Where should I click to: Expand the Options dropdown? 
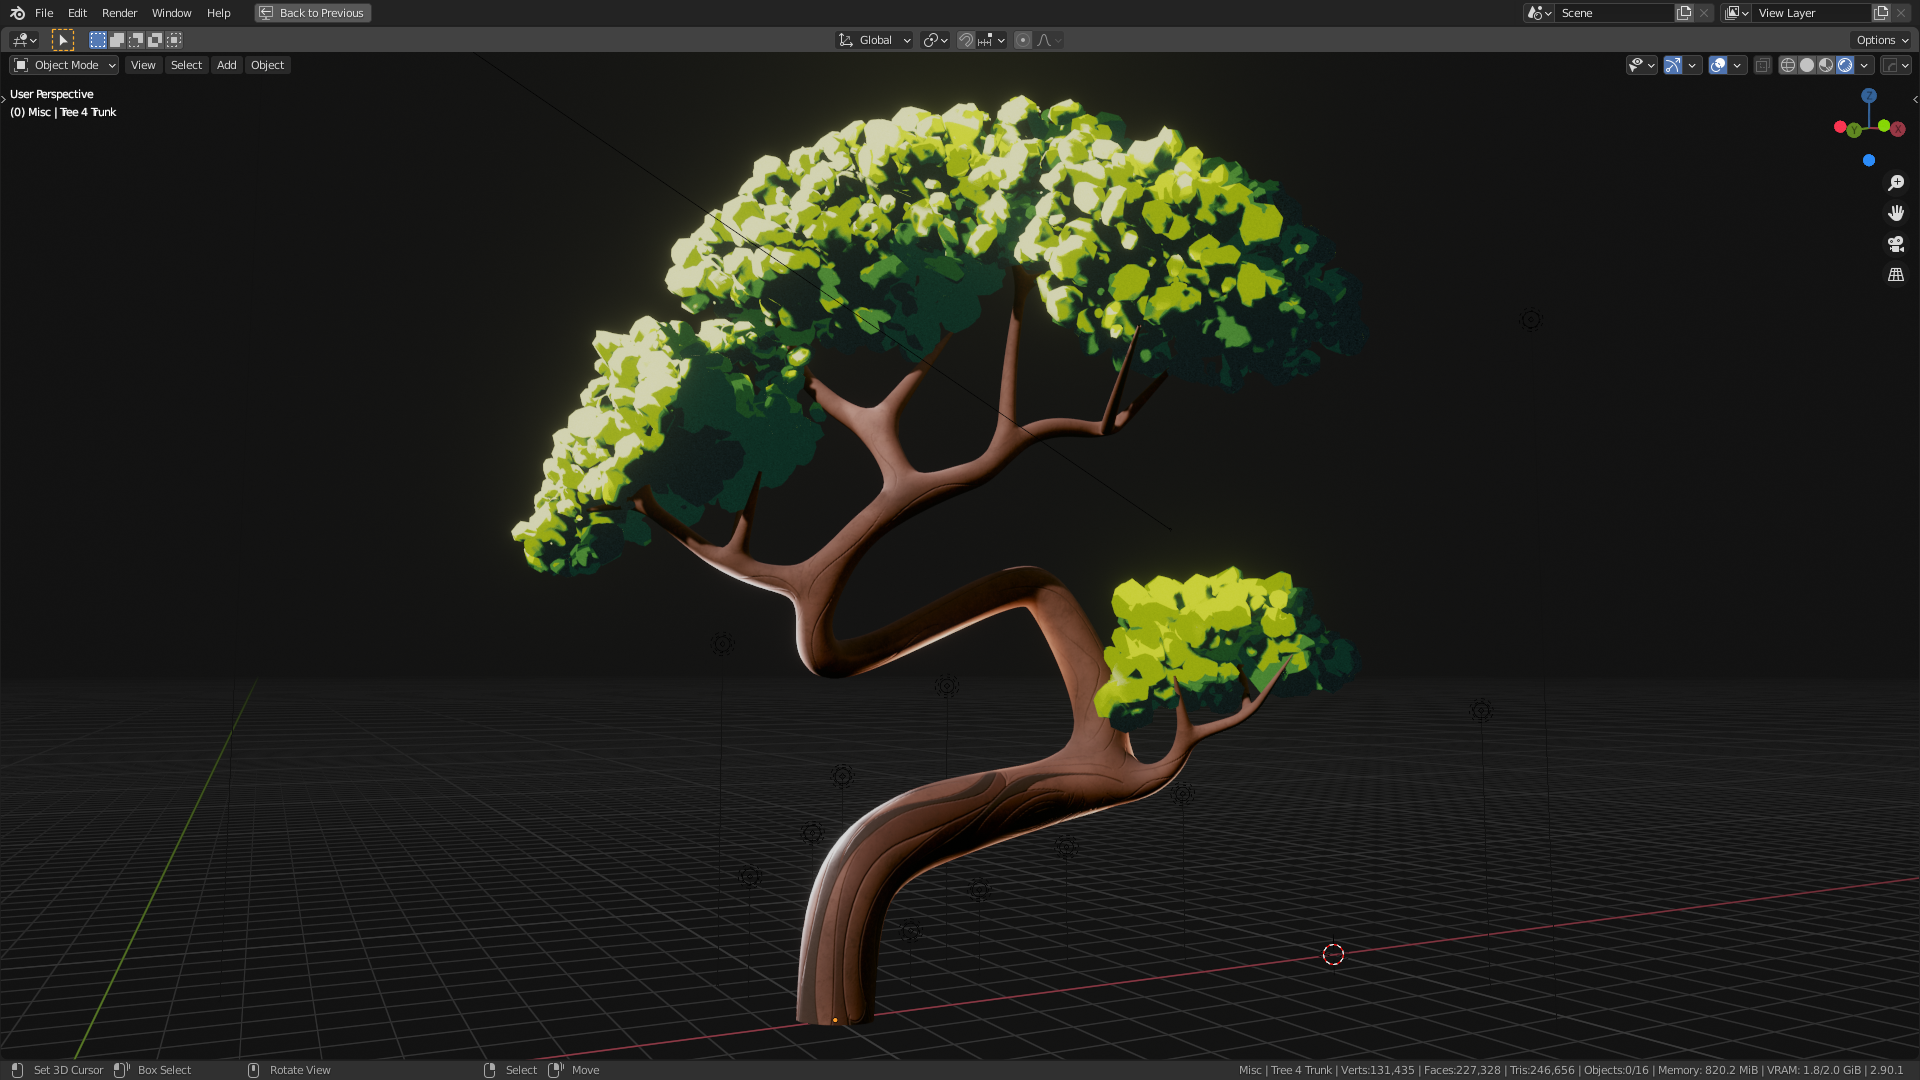pos(1882,40)
